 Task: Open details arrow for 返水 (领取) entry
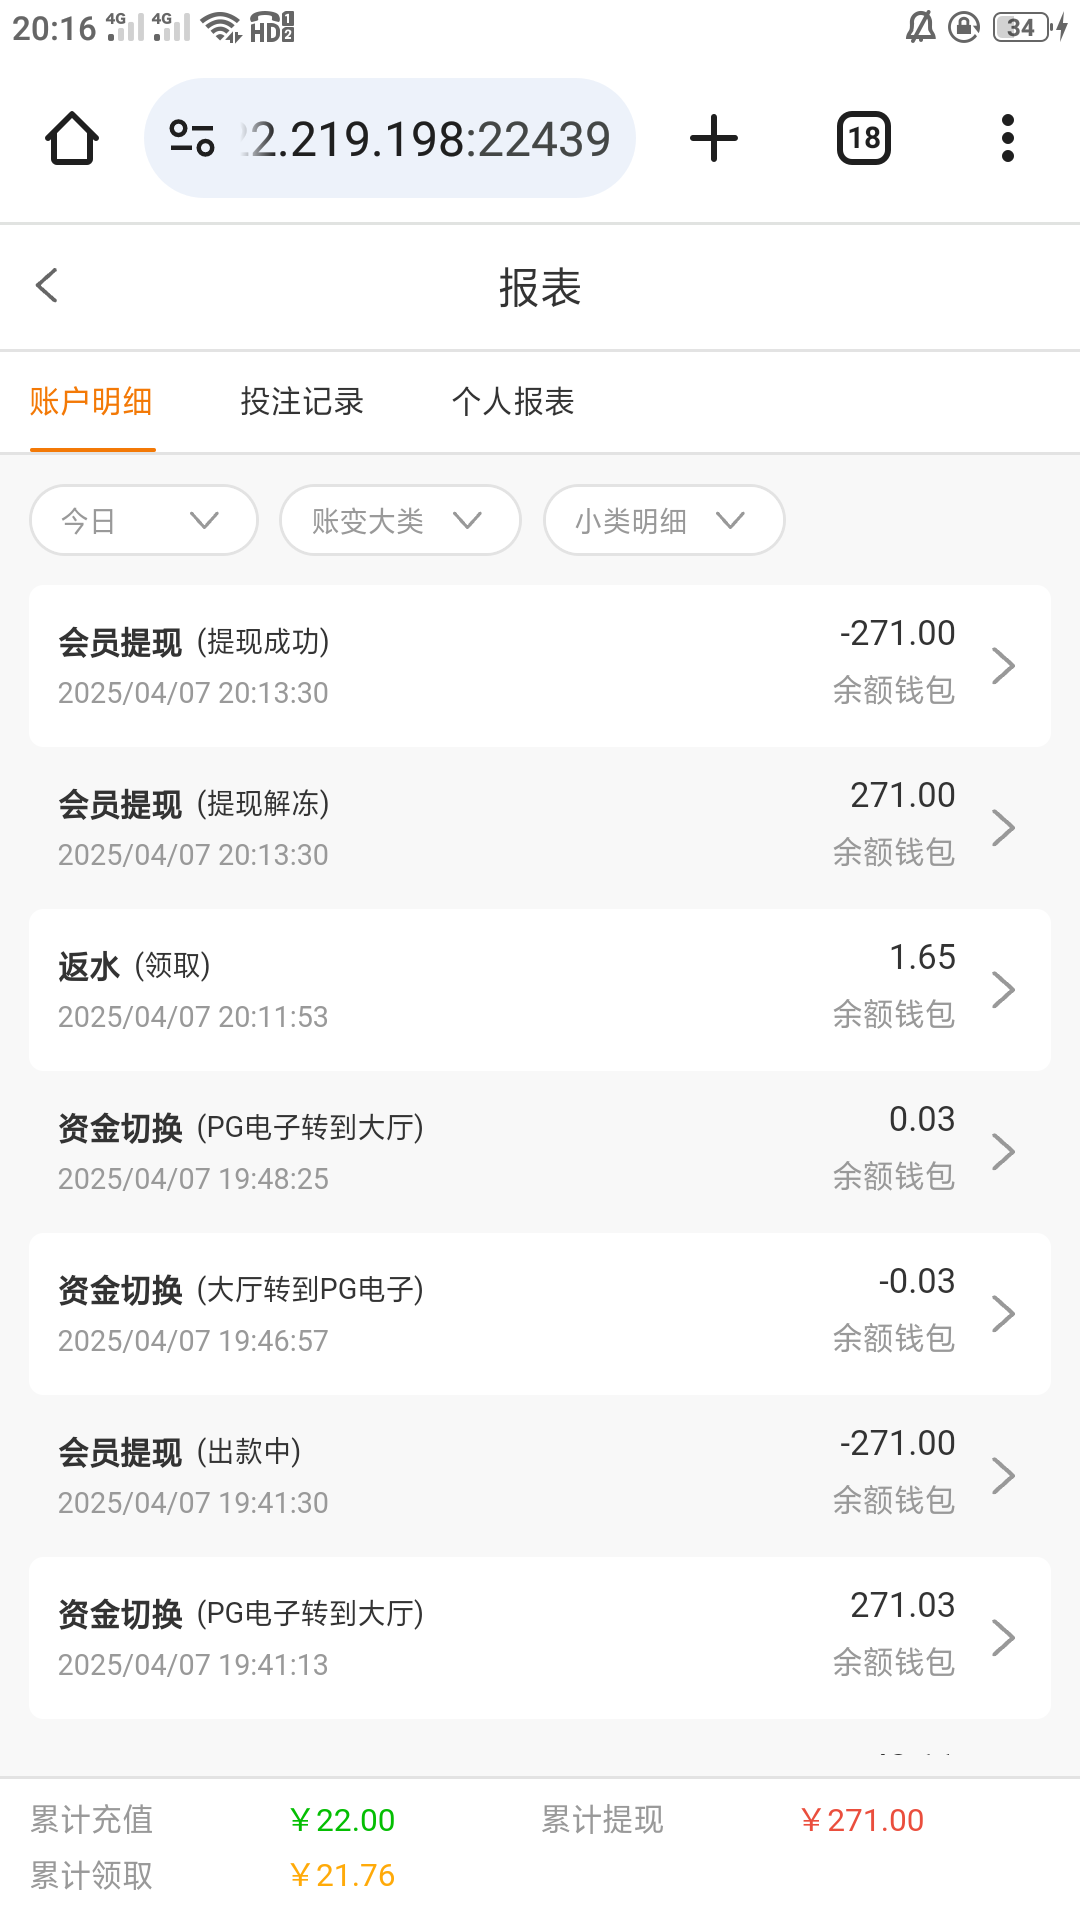pos(1003,990)
